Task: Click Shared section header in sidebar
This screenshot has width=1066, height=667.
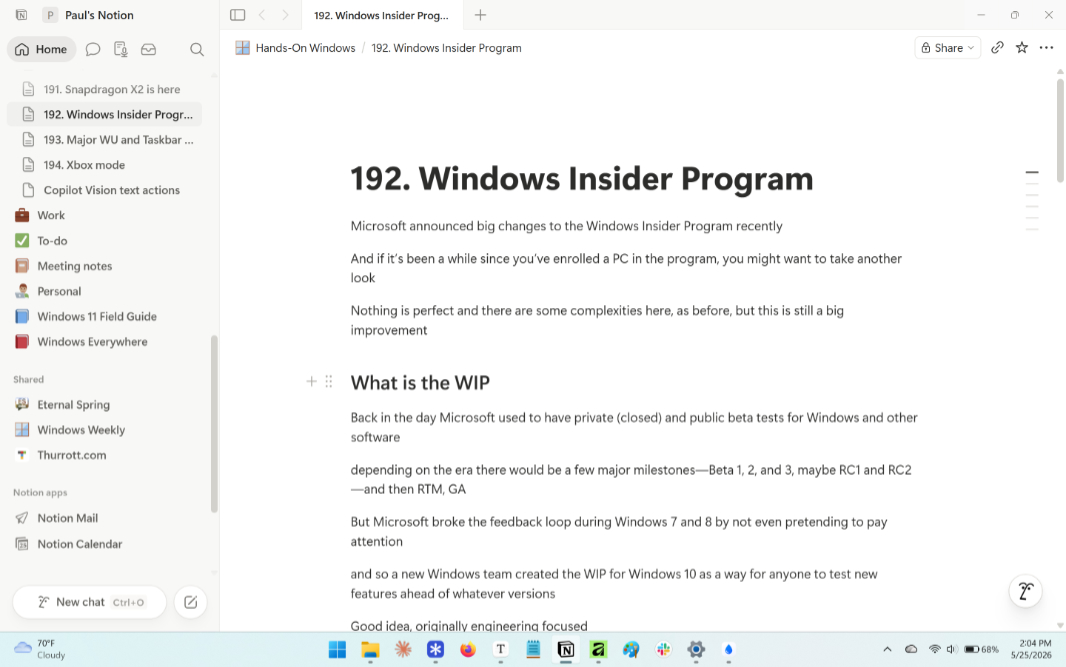Action: click(29, 379)
